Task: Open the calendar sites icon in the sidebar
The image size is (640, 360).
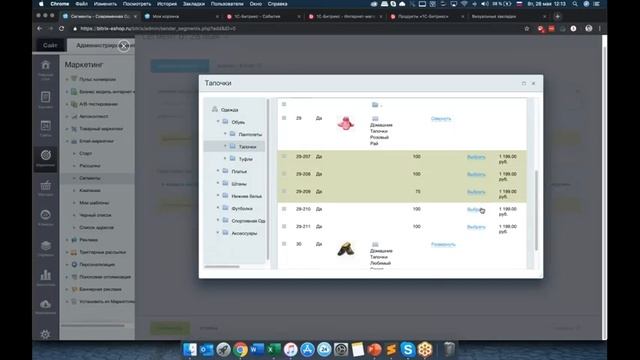Action: pos(45,126)
